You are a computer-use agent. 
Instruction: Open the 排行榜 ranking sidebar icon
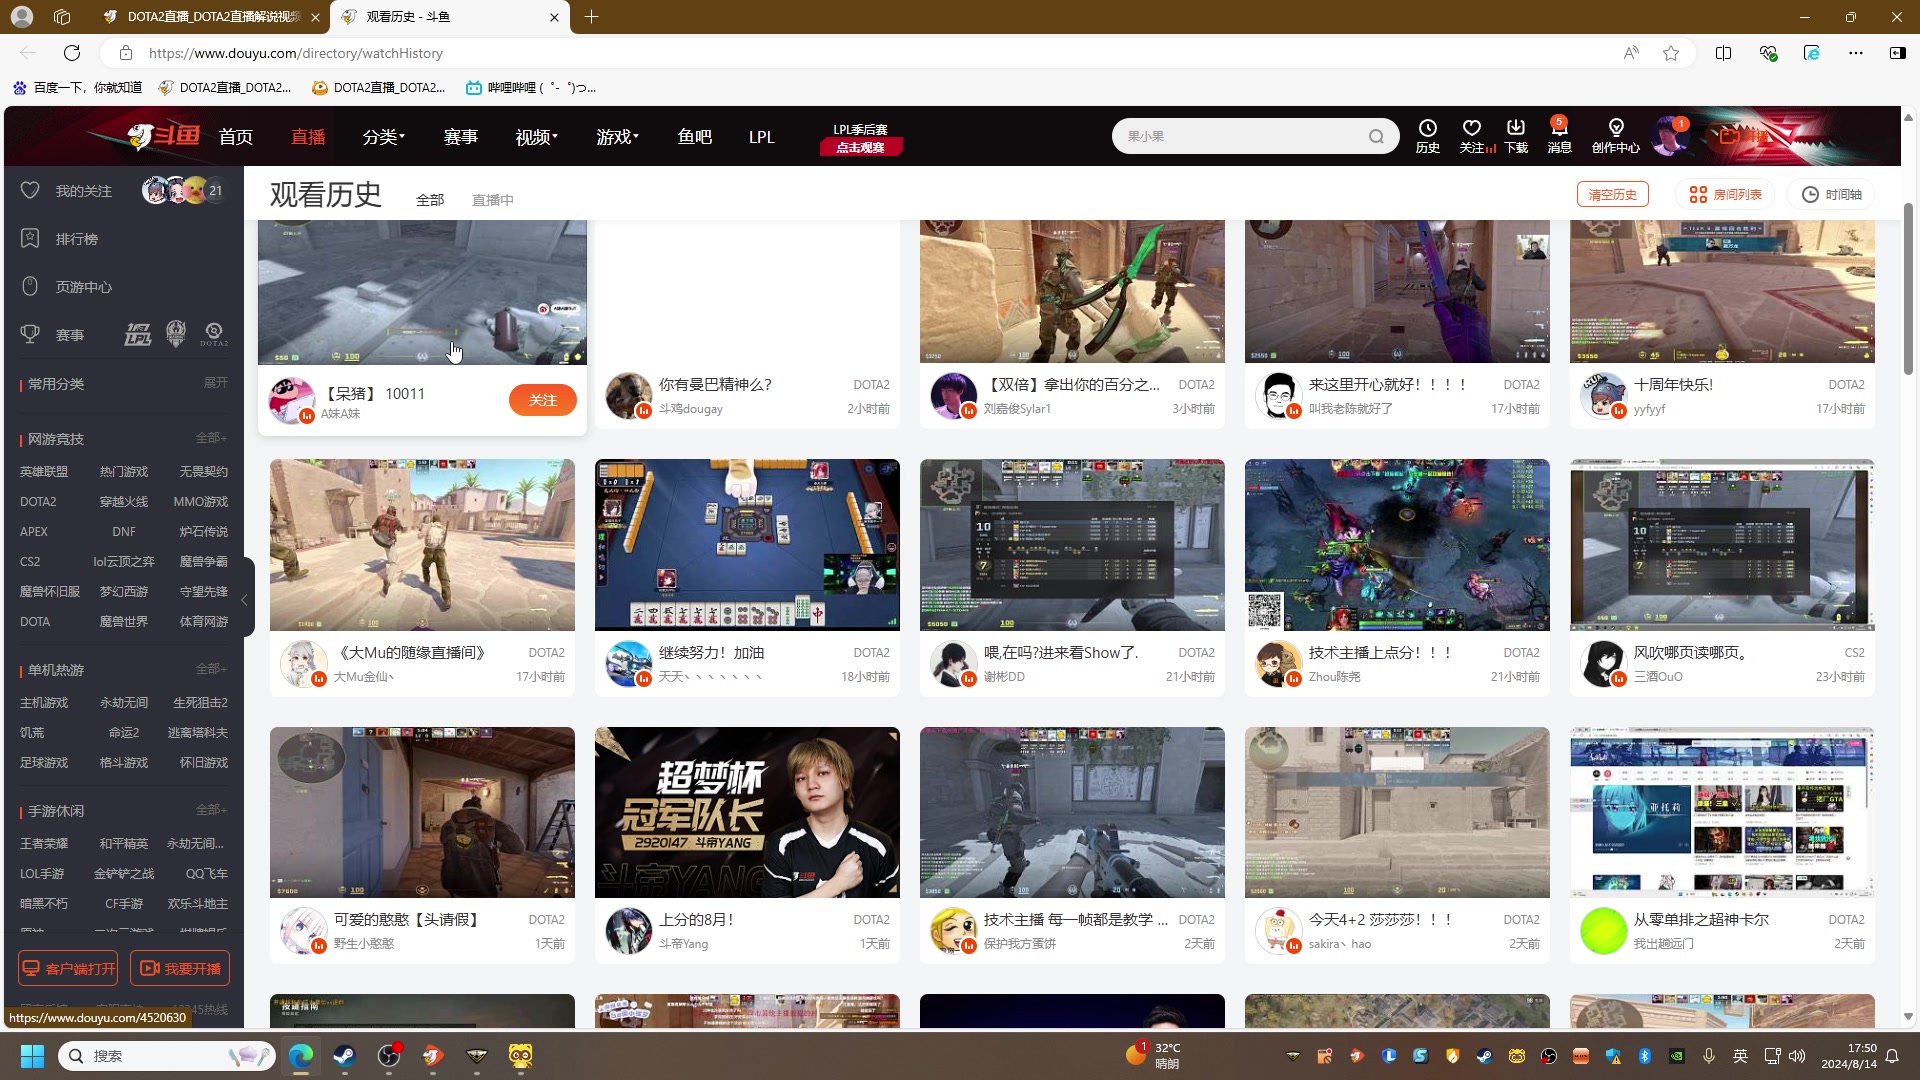pyautogui.click(x=30, y=239)
